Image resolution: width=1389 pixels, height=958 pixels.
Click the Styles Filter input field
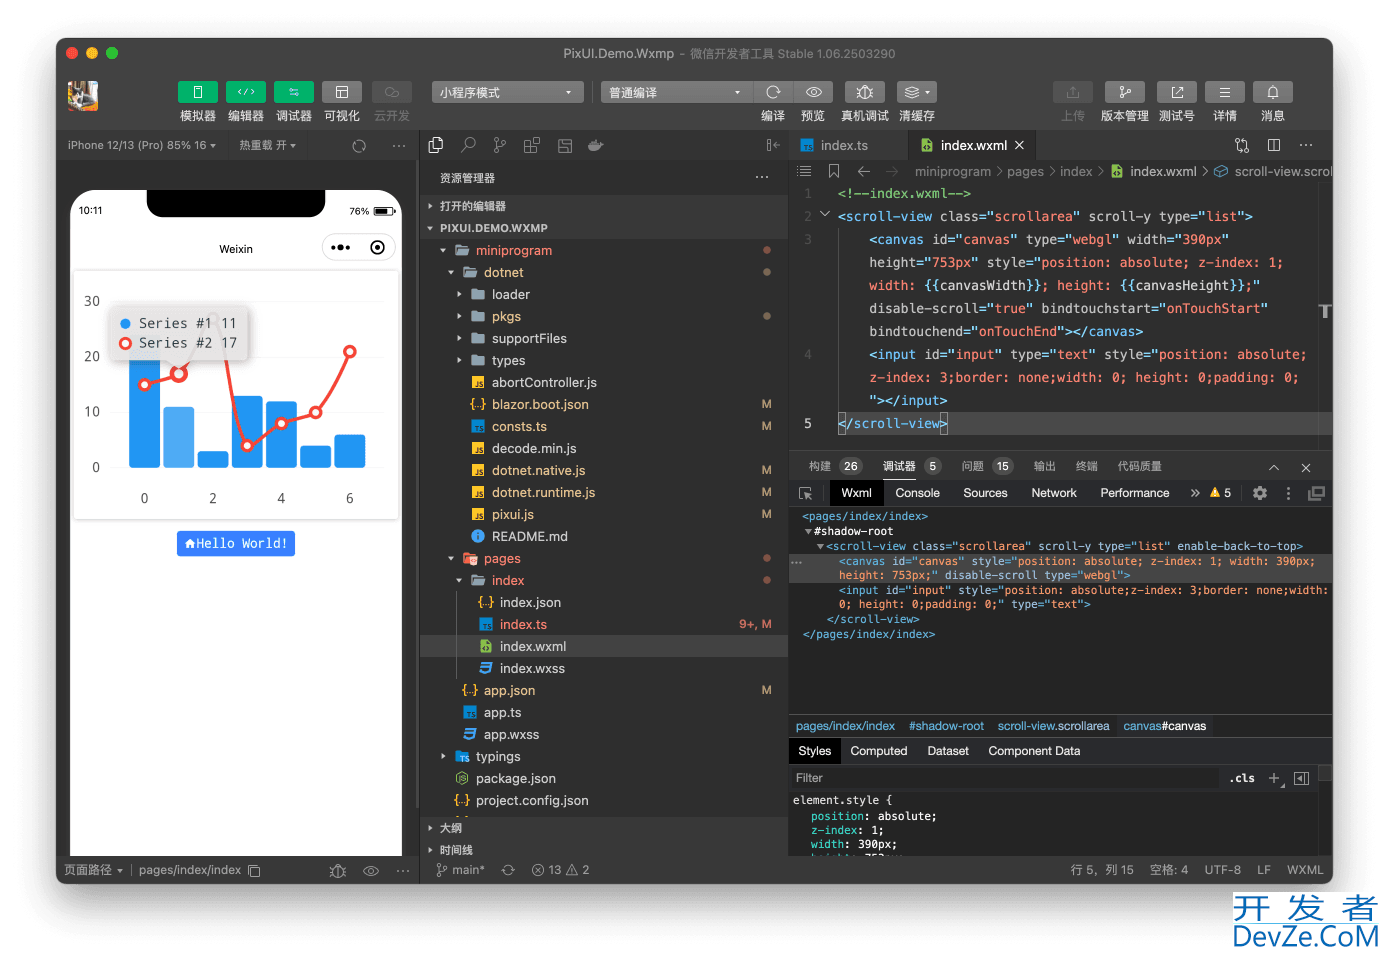[x=1005, y=778]
